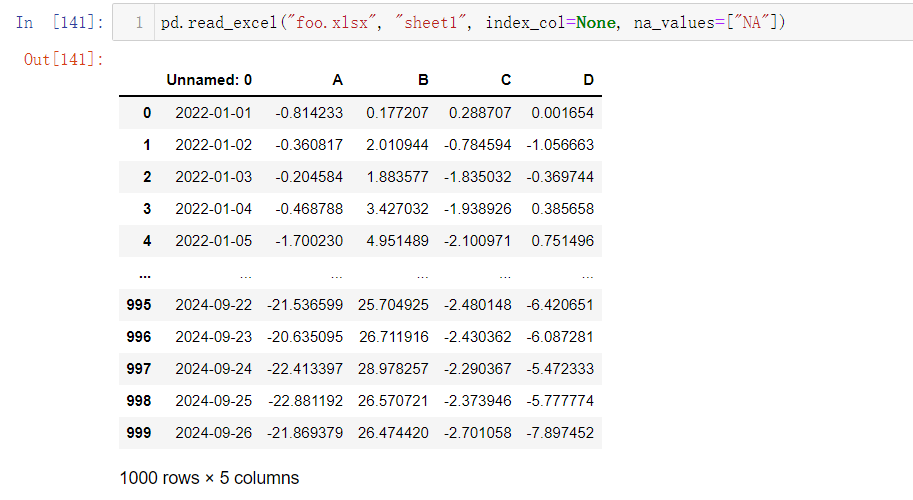This screenshot has height=500, width=913.
Task: Click value -6.420651
Action: click(560, 305)
